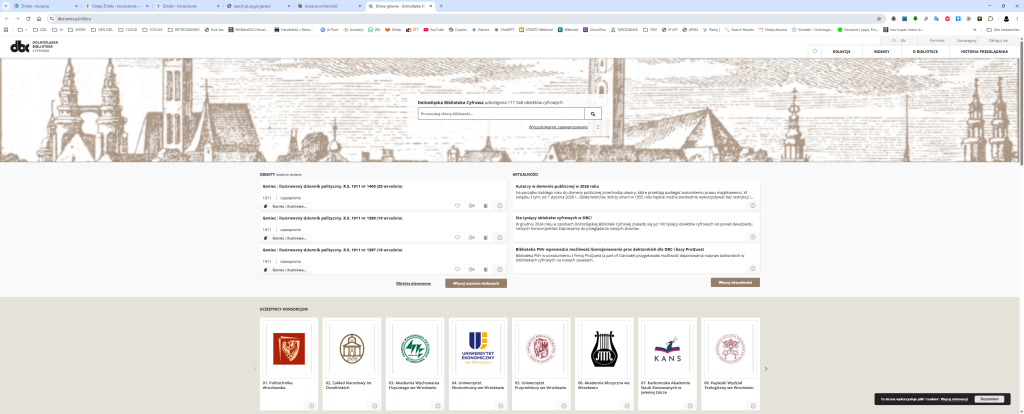
Task: Click the magnifier search button
Action: tap(593, 114)
